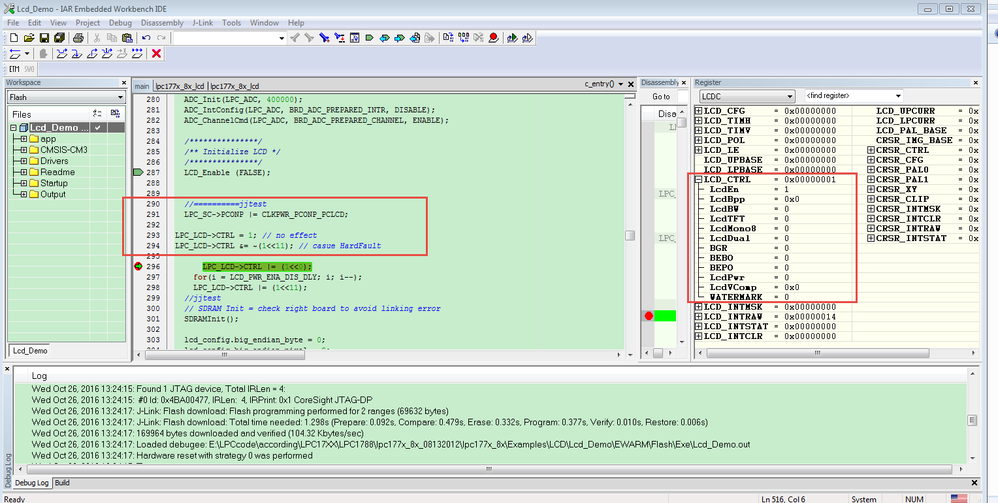Click the Debug Log vertical scrollbar

[972, 420]
